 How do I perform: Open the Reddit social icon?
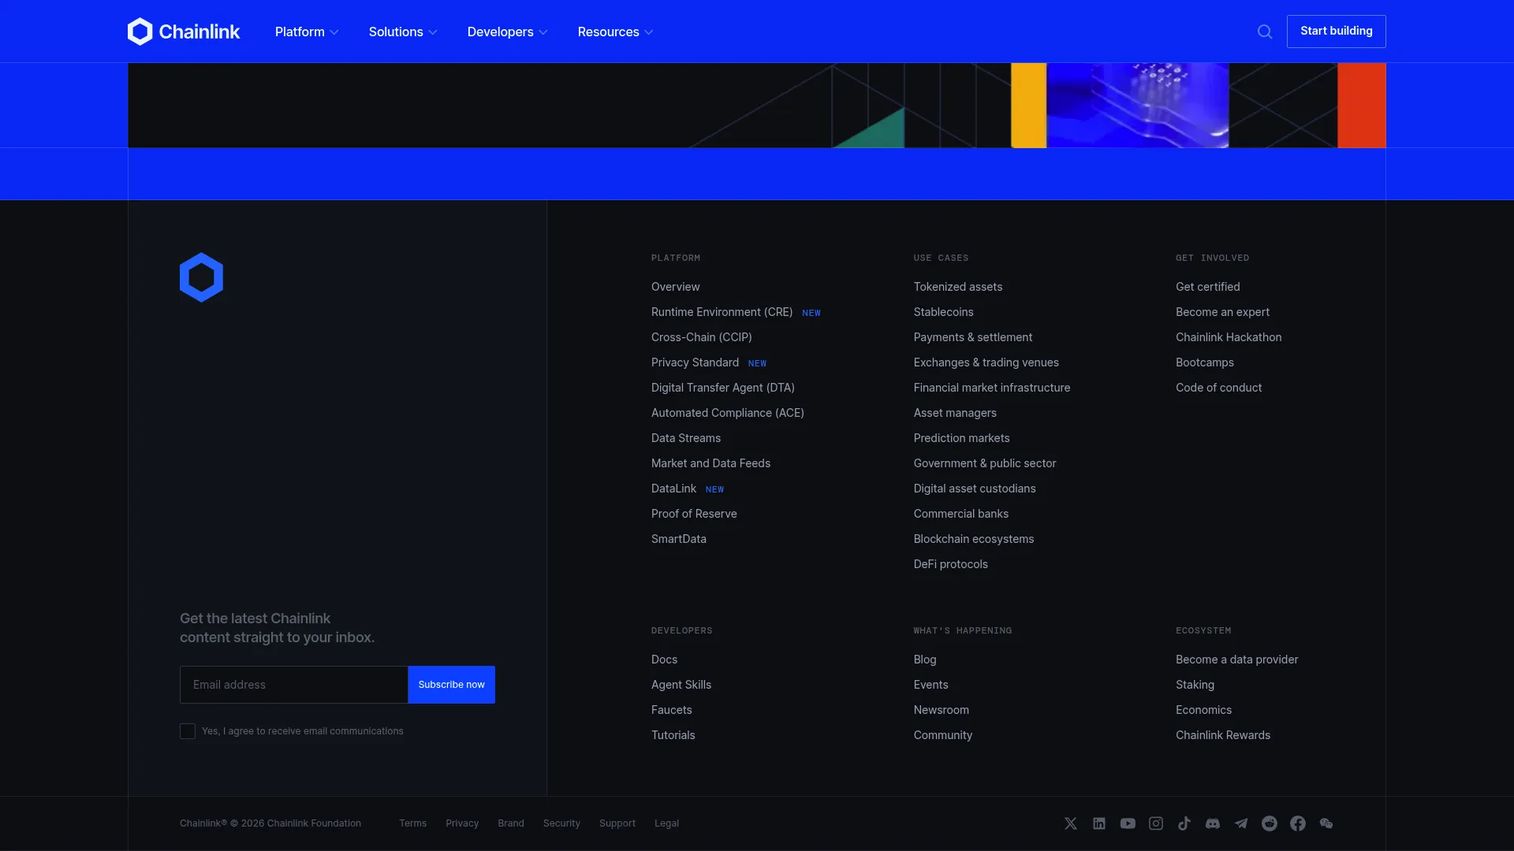coord(1269,823)
